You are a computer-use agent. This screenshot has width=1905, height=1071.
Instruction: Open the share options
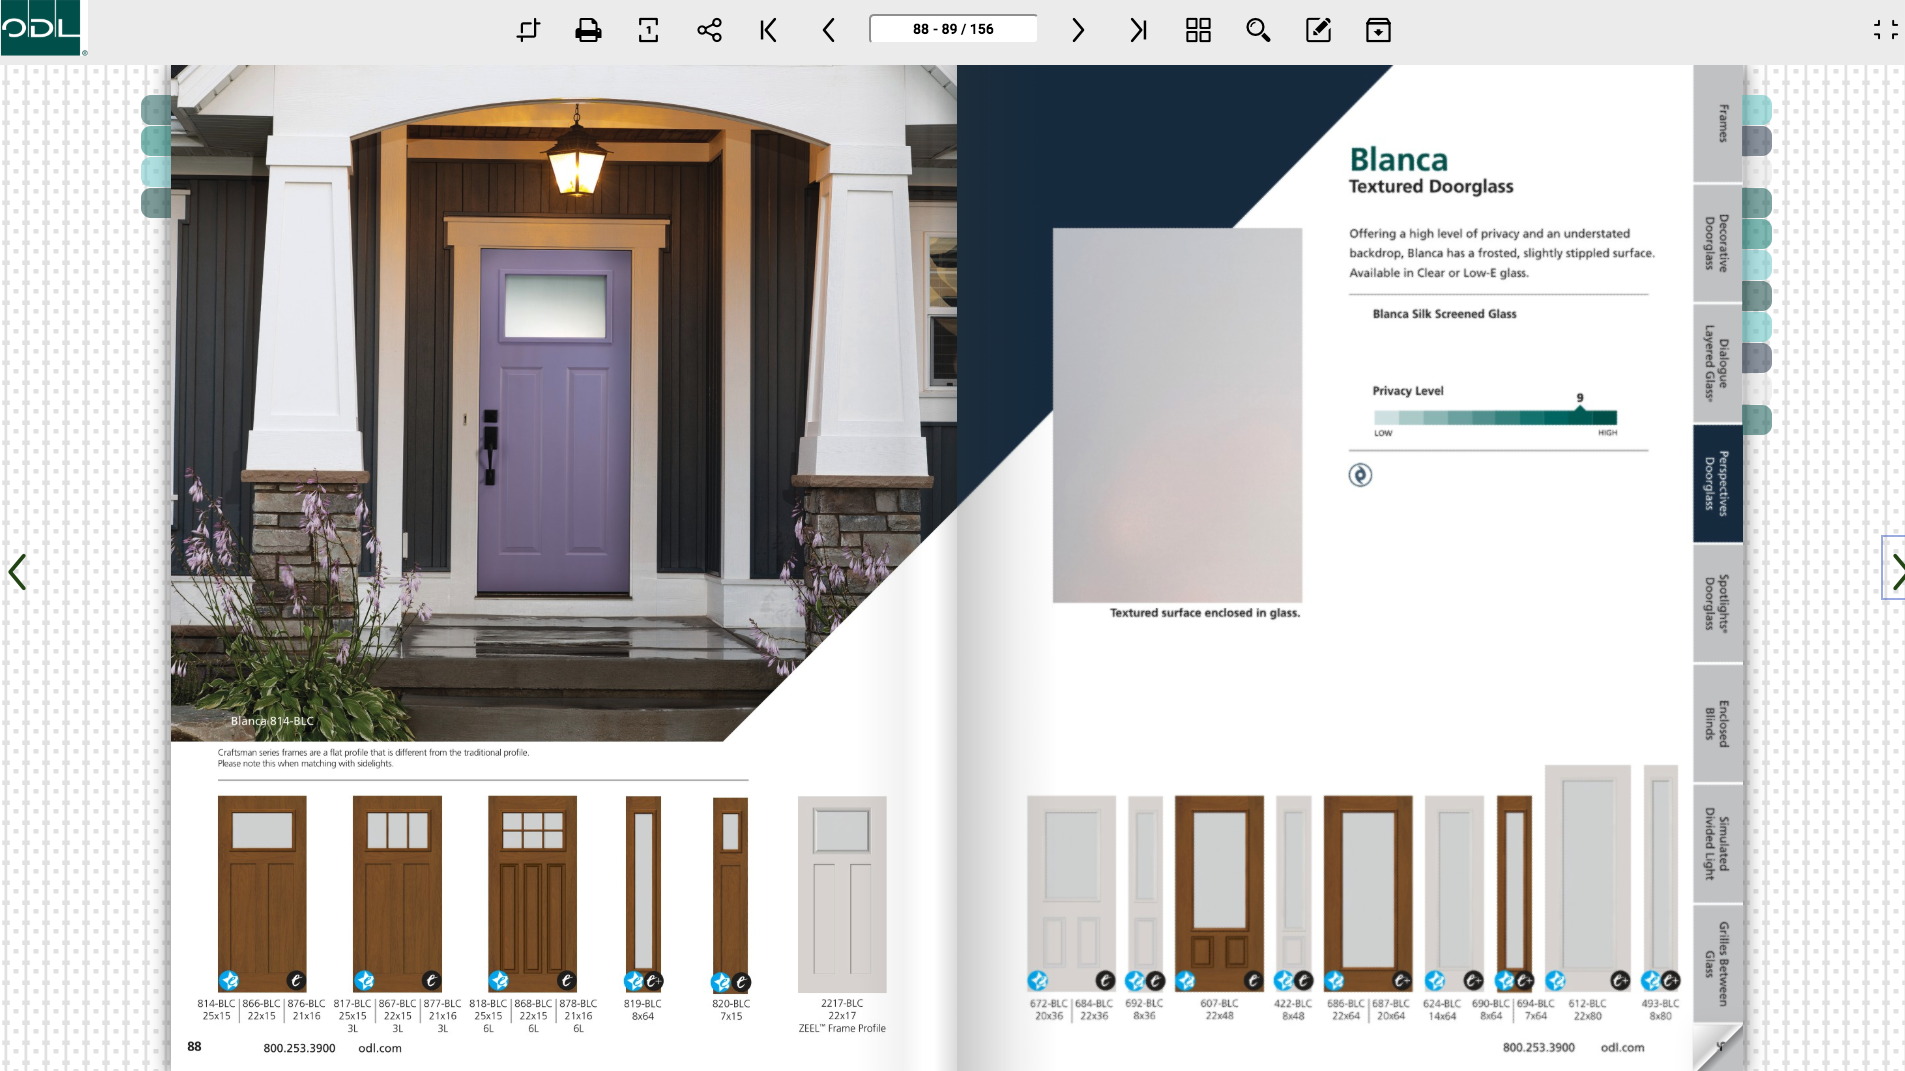tap(708, 30)
